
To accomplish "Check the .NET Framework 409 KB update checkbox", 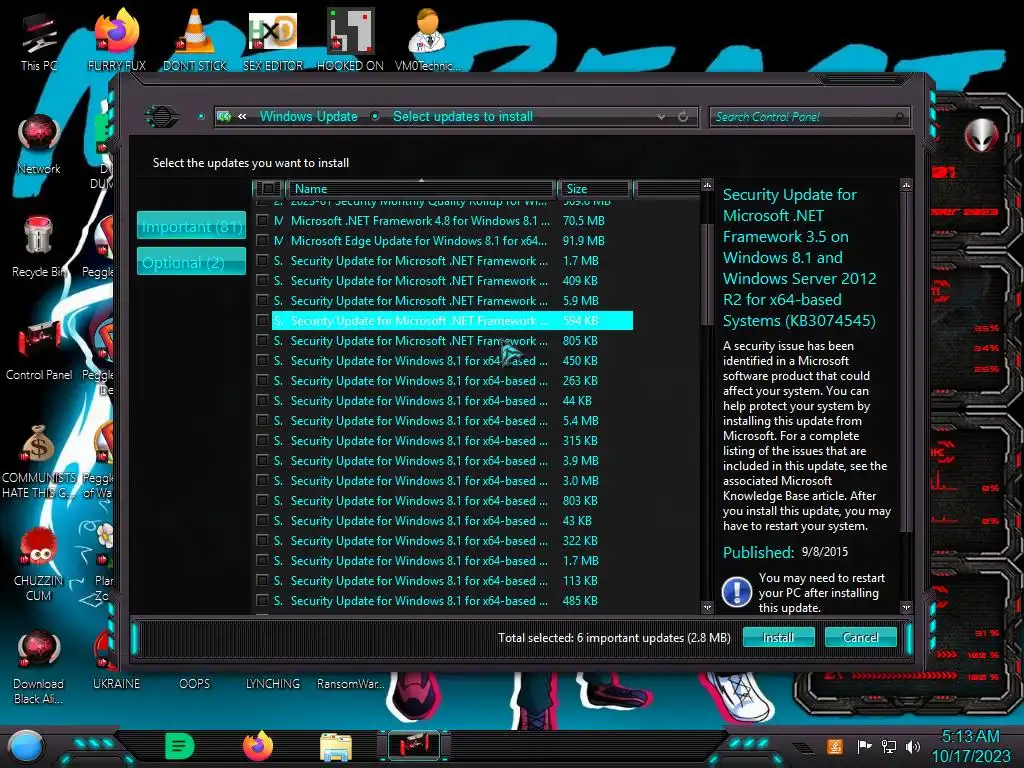I will click(x=262, y=281).
